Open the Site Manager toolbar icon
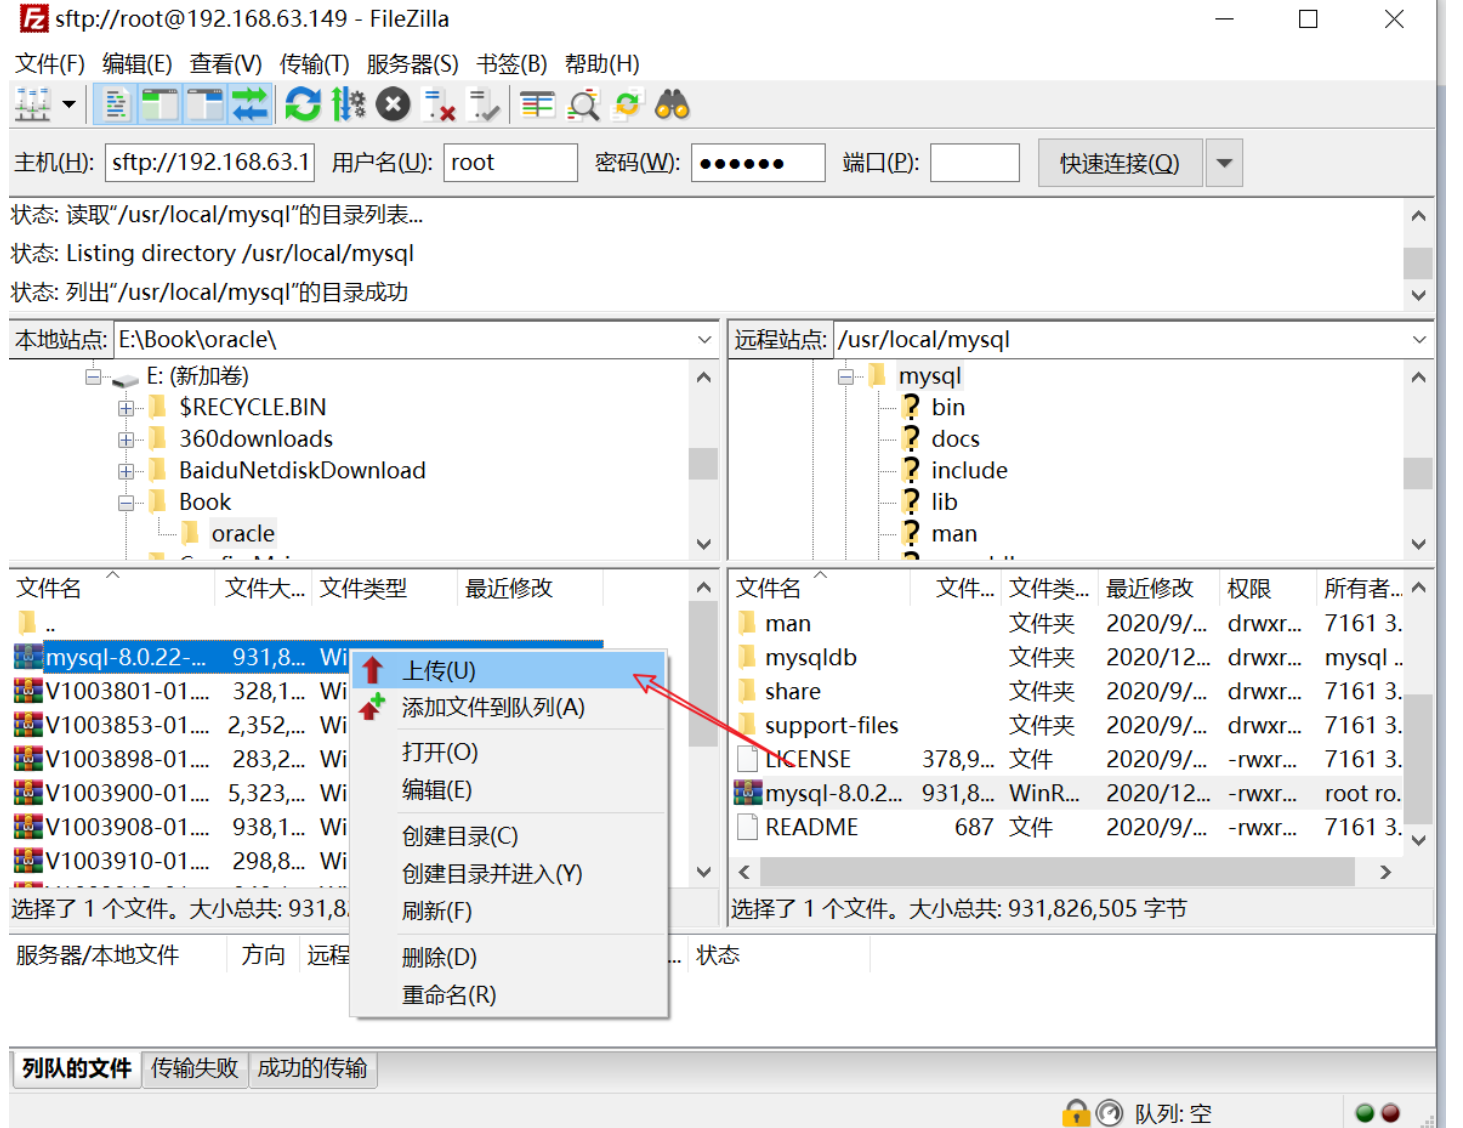1463x1128 pixels. click(x=33, y=104)
